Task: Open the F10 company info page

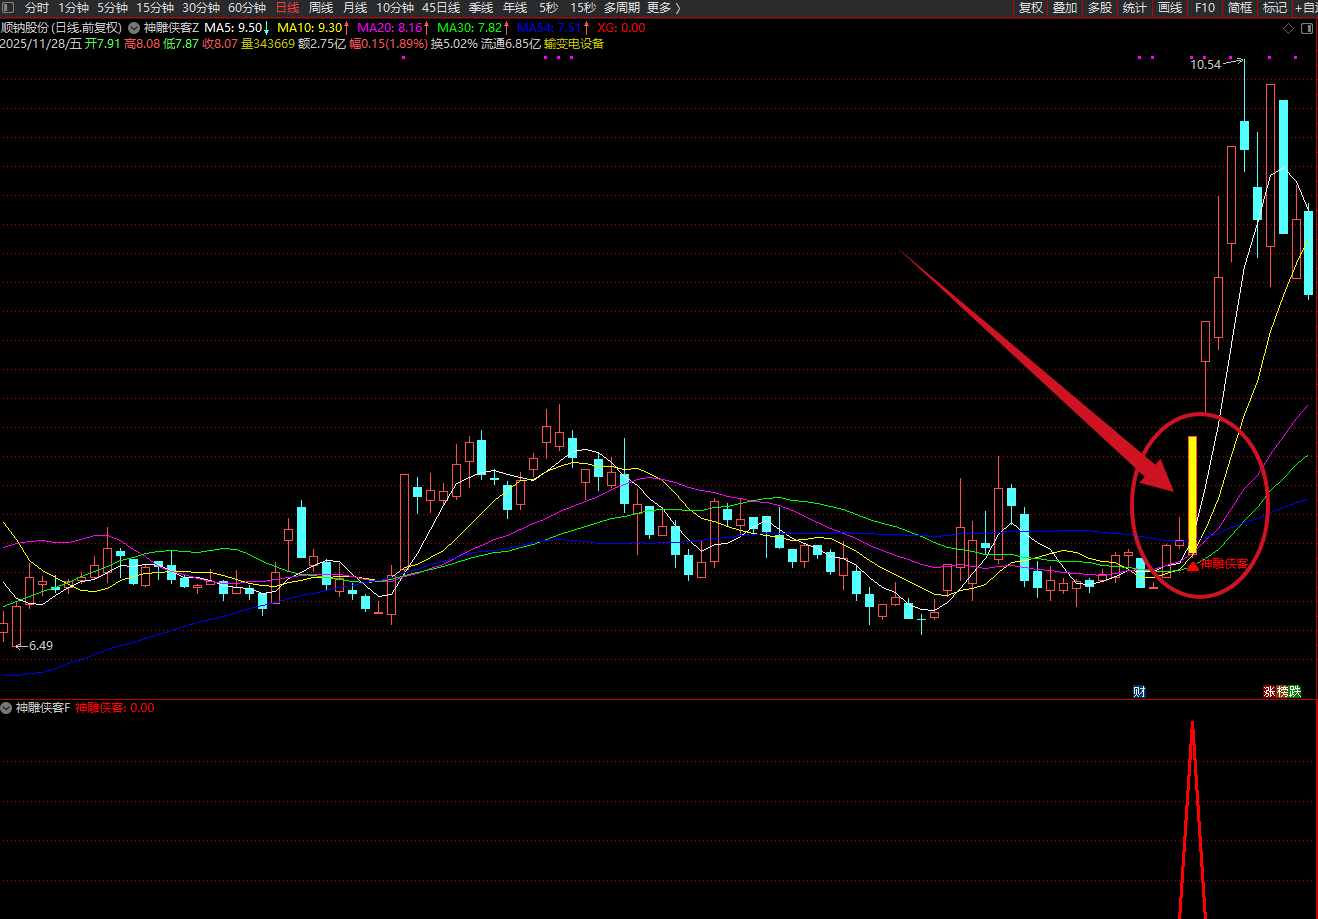Action: [x=1205, y=8]
